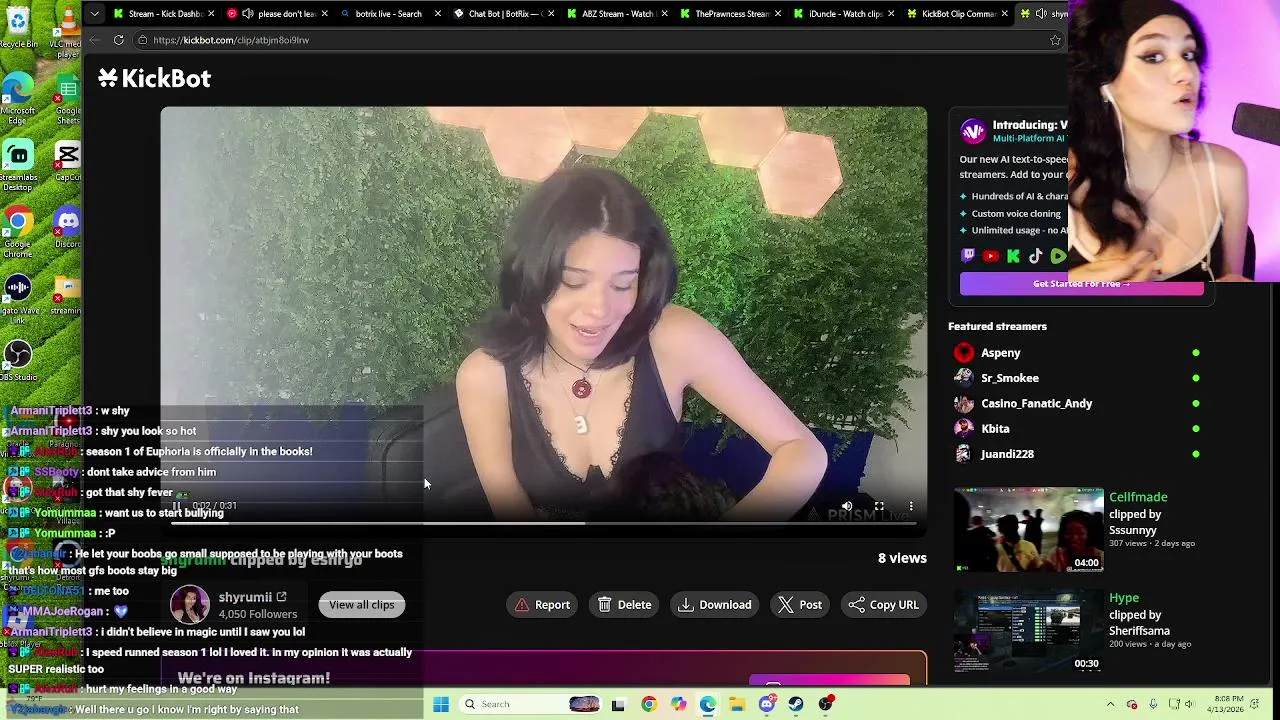Screen dimensions: 1280x720
Task: Switch to the please don't leave tab
Action: (x=276, y=14)
